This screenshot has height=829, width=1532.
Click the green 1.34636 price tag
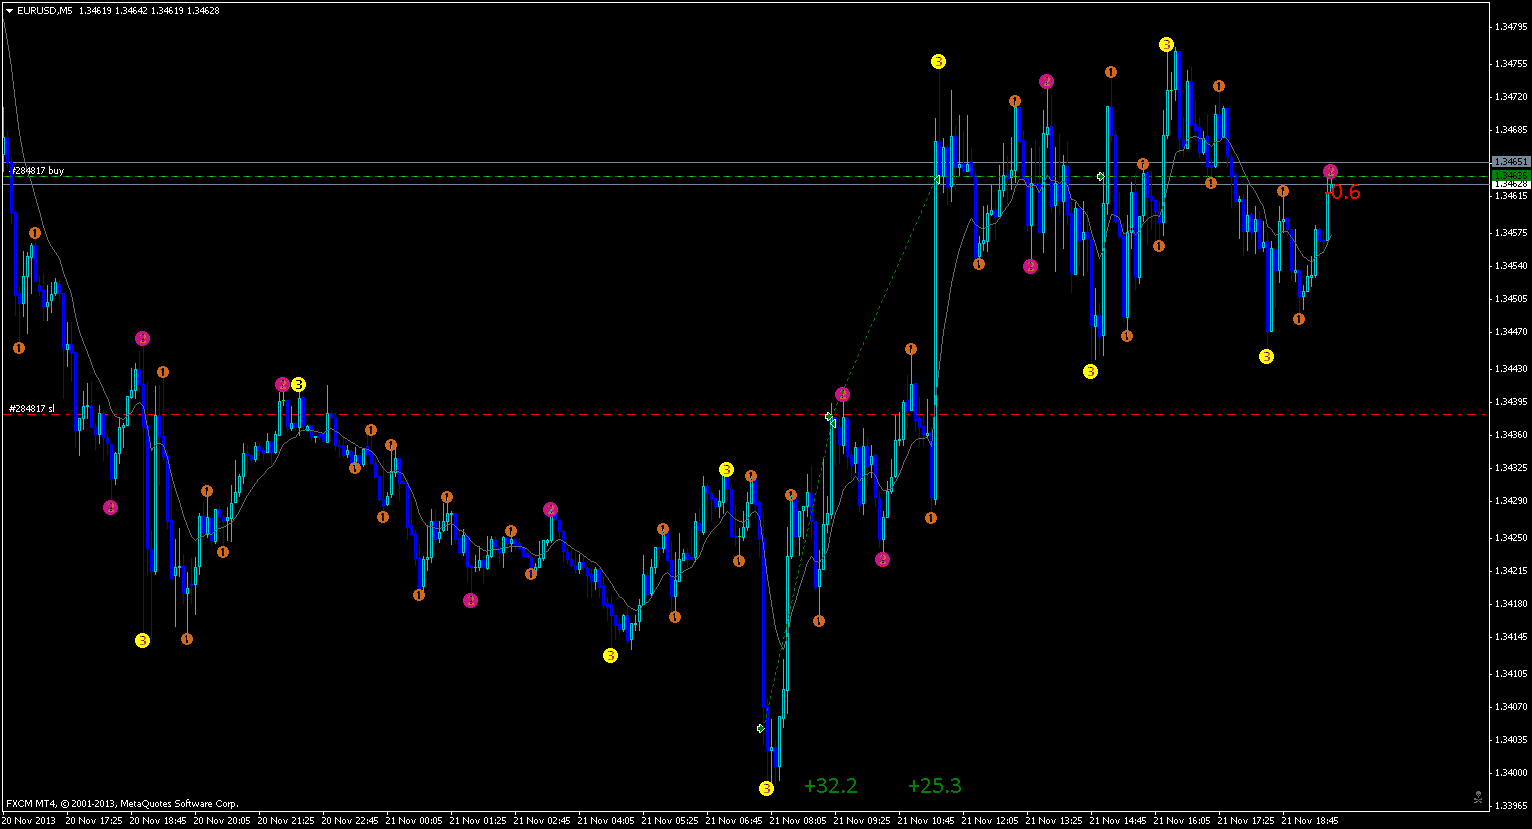pos(1510,175)
